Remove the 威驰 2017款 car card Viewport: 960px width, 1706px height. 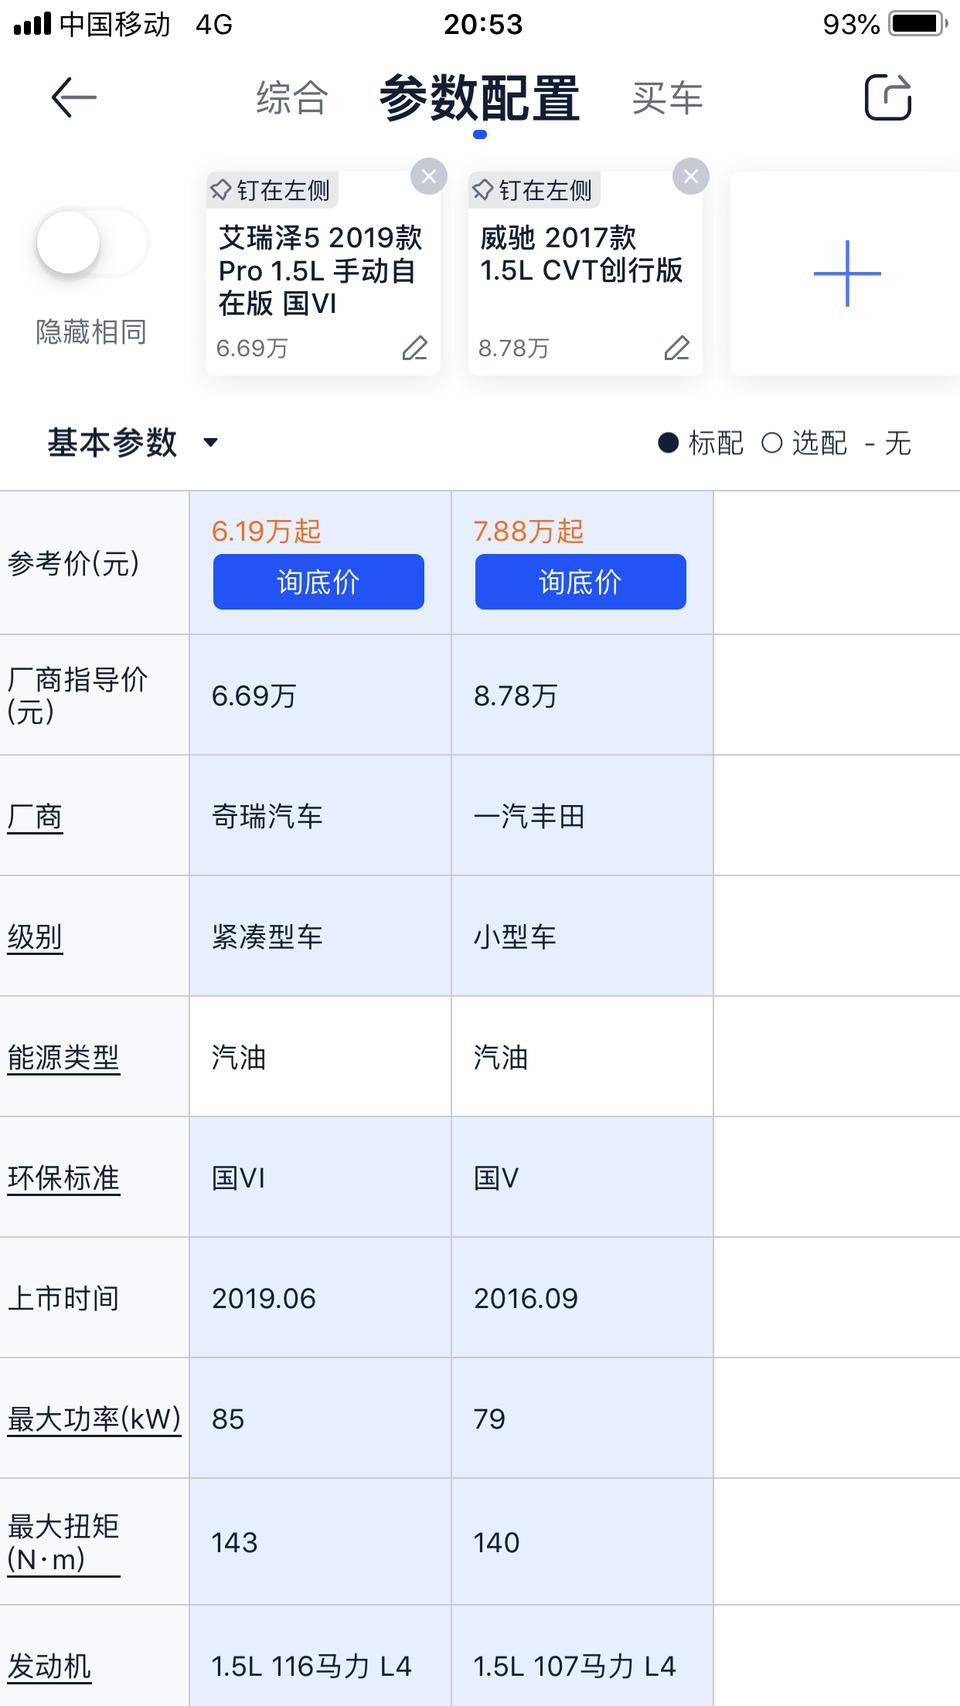691,176
